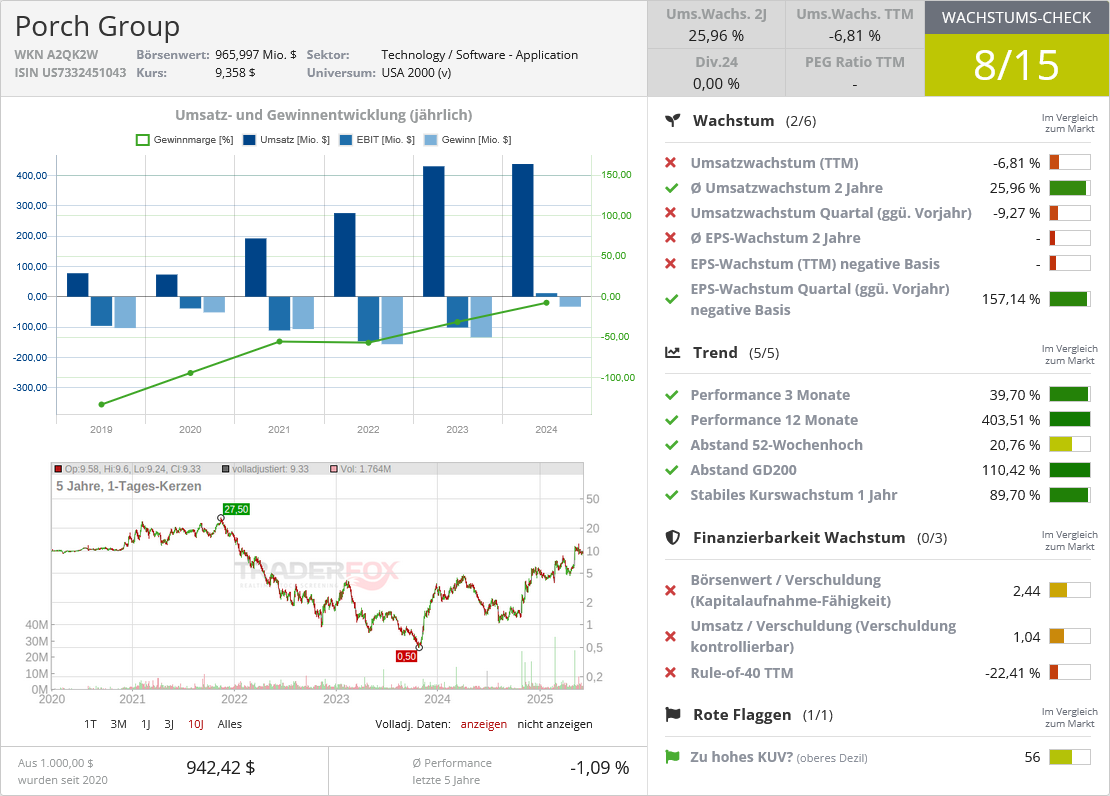1110x796 pixels.
Task: Click the red X beside Ø EPS-Wachstum 2 Jahre
Action: click(671, 238)
